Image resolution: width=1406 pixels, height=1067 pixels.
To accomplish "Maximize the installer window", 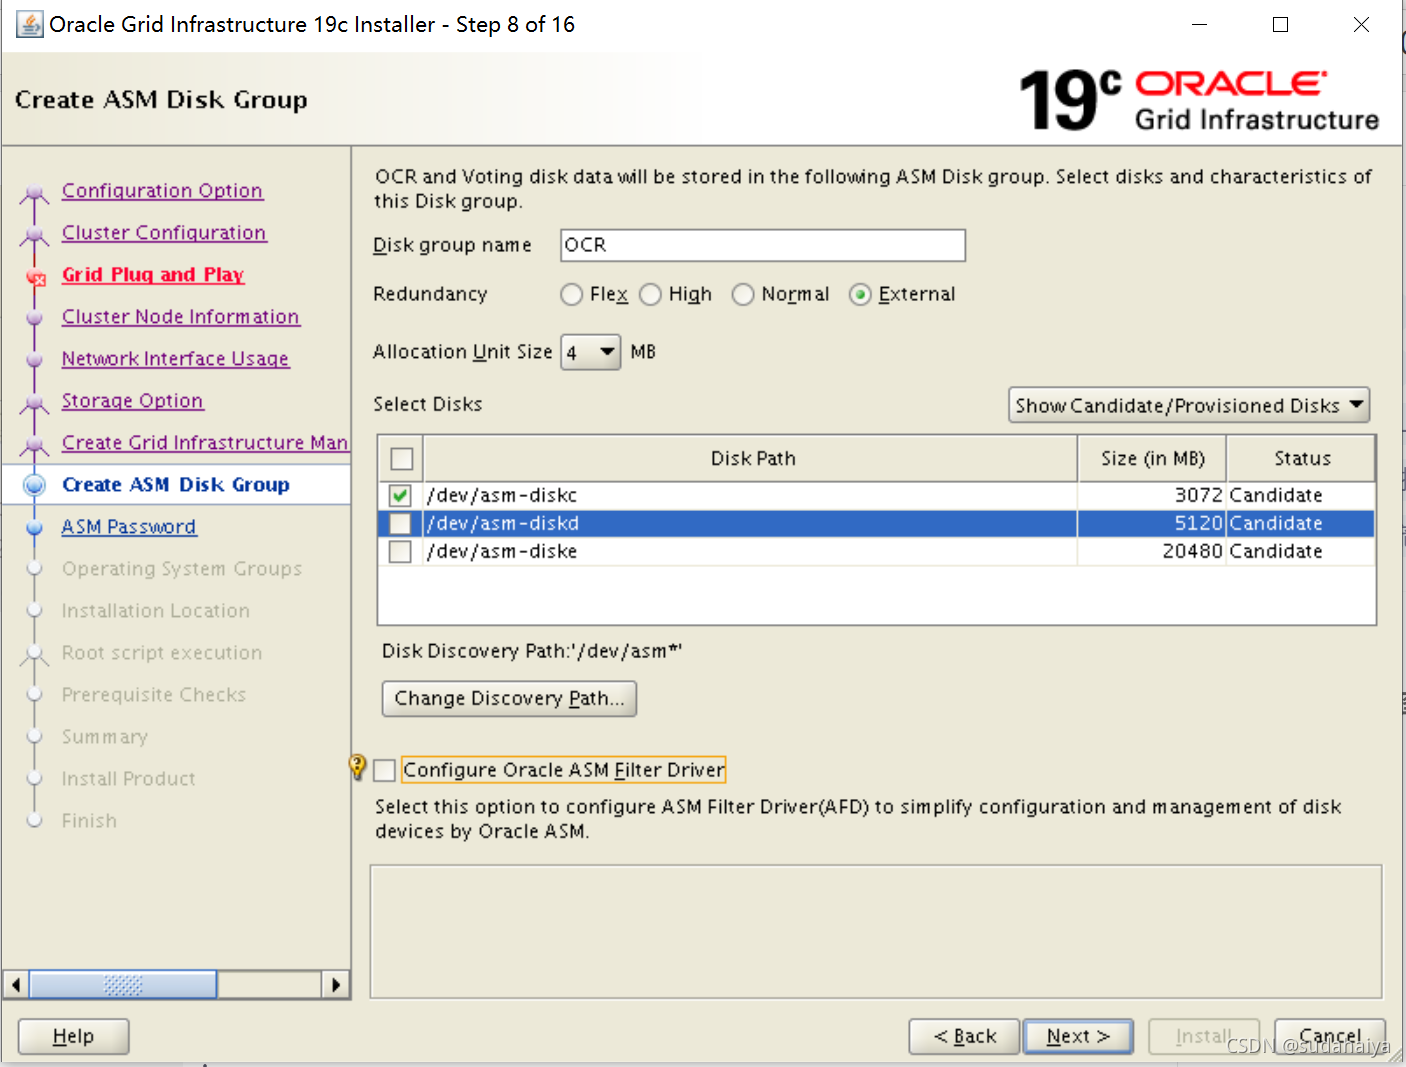I will [1280, 25].
